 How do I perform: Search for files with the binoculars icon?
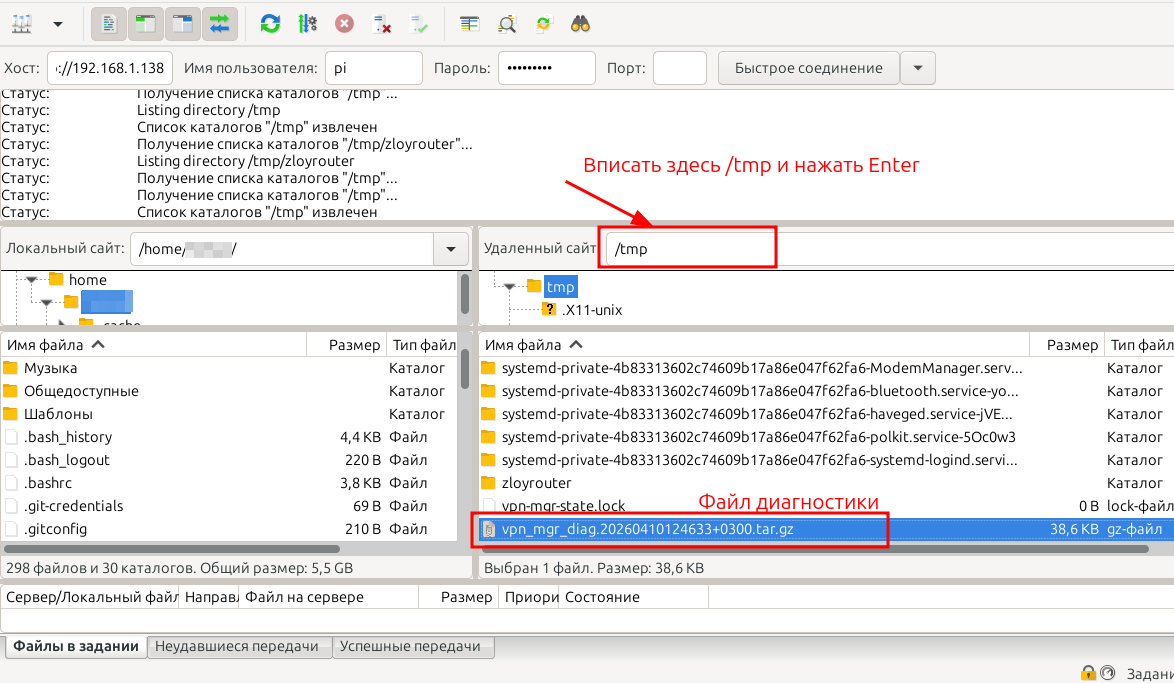(581, 23)
